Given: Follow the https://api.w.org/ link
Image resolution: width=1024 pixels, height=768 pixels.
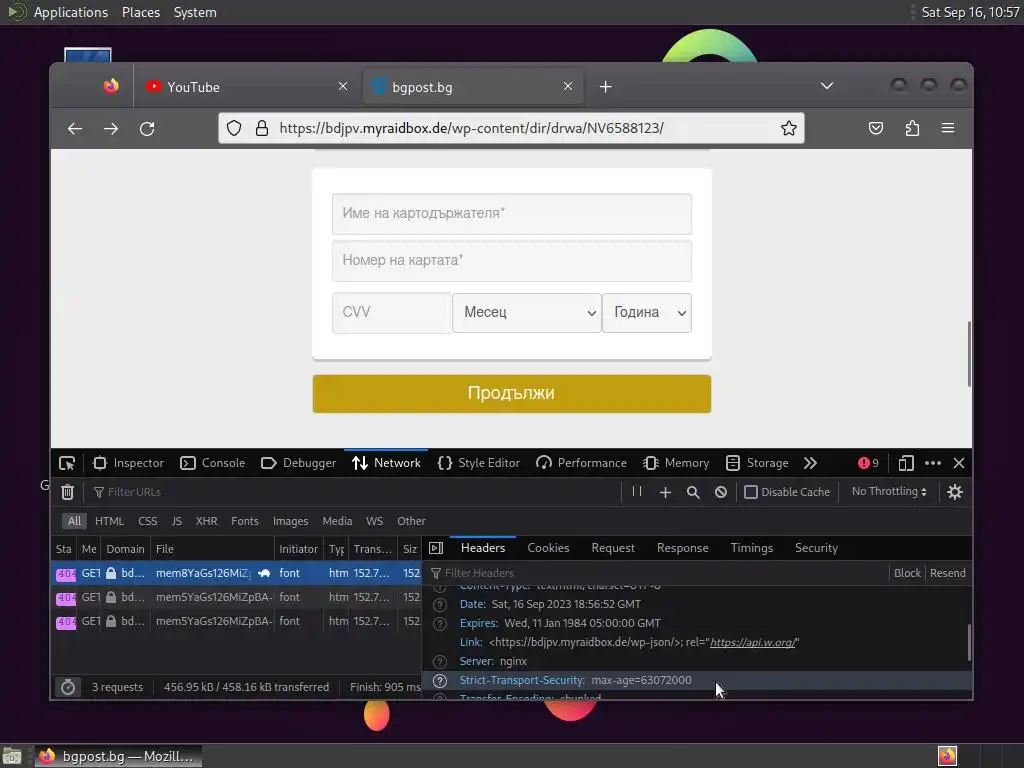Looking at the screenshot, I should pyautogui.click(x=752, y=643).
